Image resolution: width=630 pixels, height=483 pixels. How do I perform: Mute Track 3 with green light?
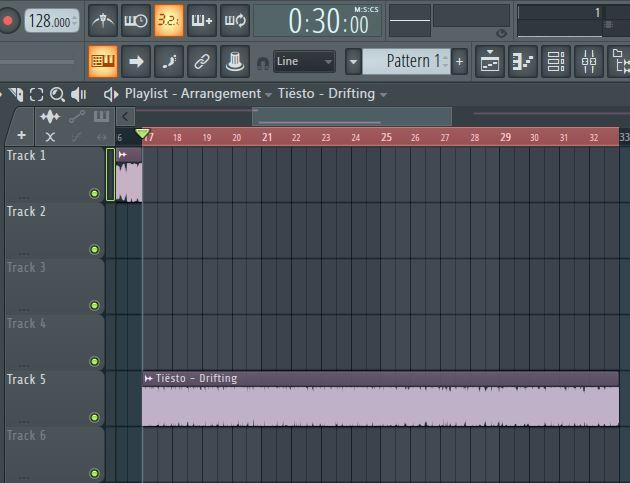(94, 305)
